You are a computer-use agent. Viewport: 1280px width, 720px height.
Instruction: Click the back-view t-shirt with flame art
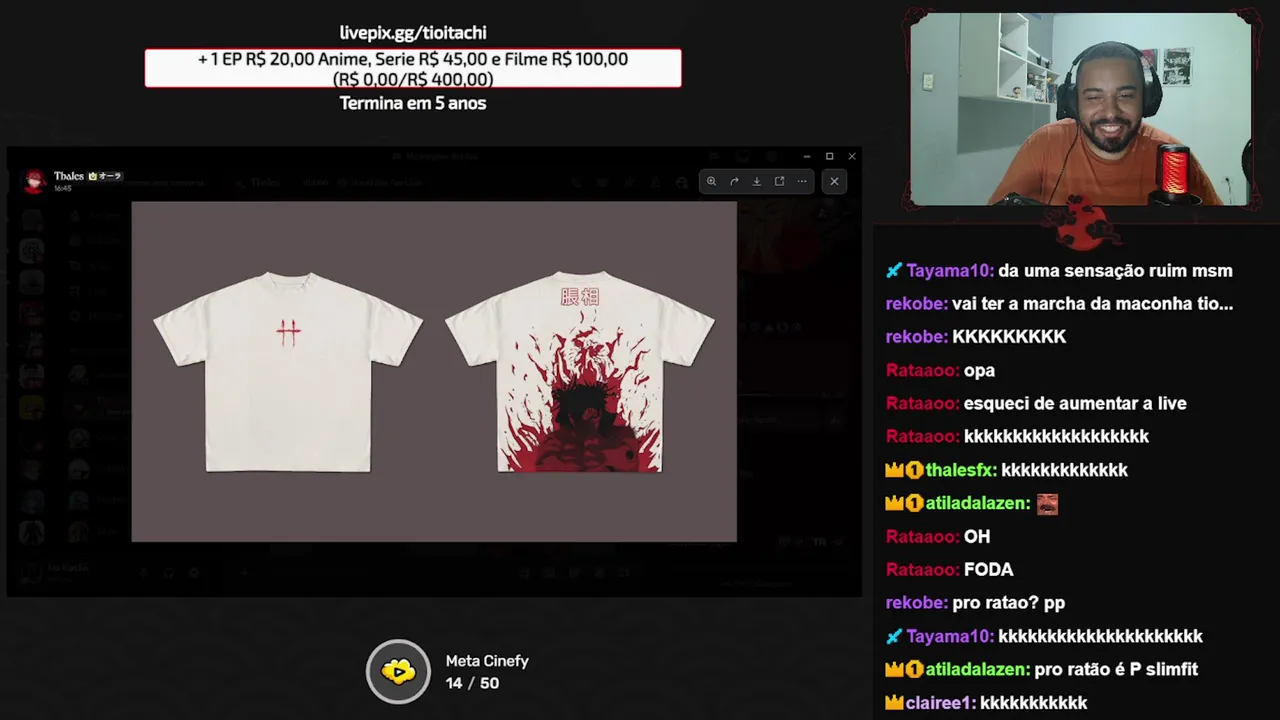580,372
